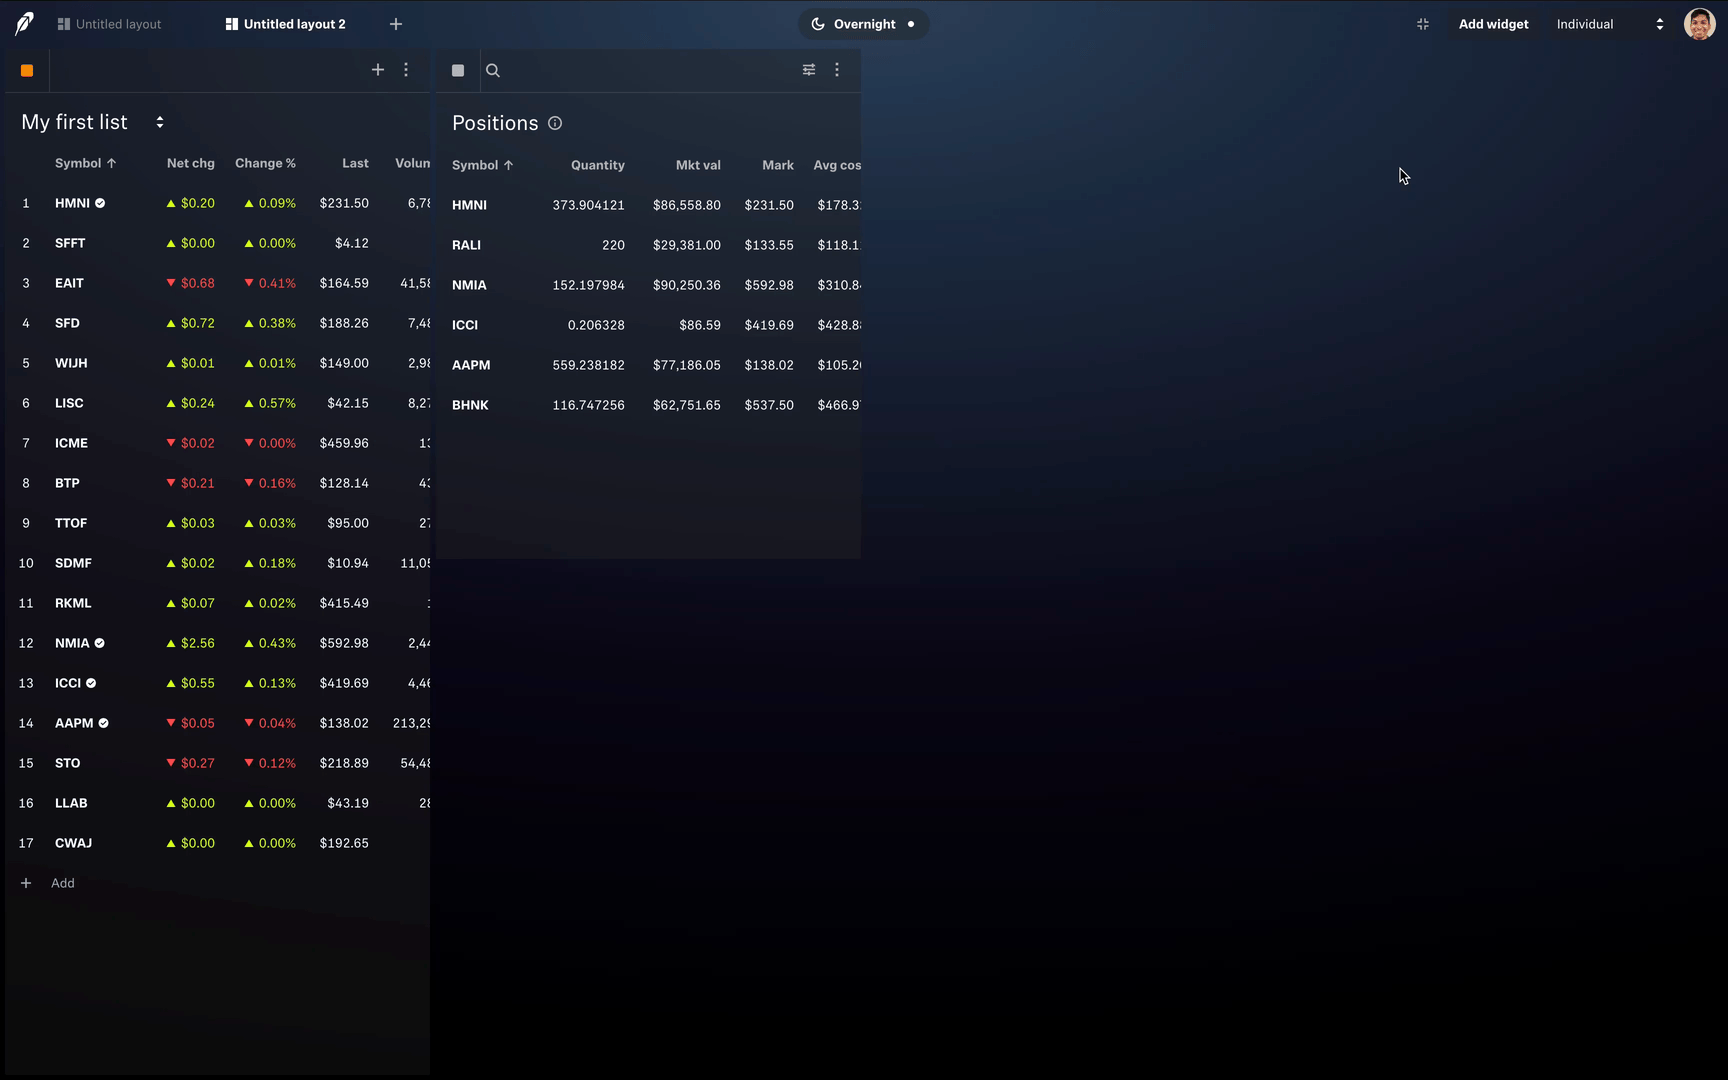This screenshot has height=1080, width=1728.
Task: Collapse the layout with the shrink icon
Action: coord(1423,24)
